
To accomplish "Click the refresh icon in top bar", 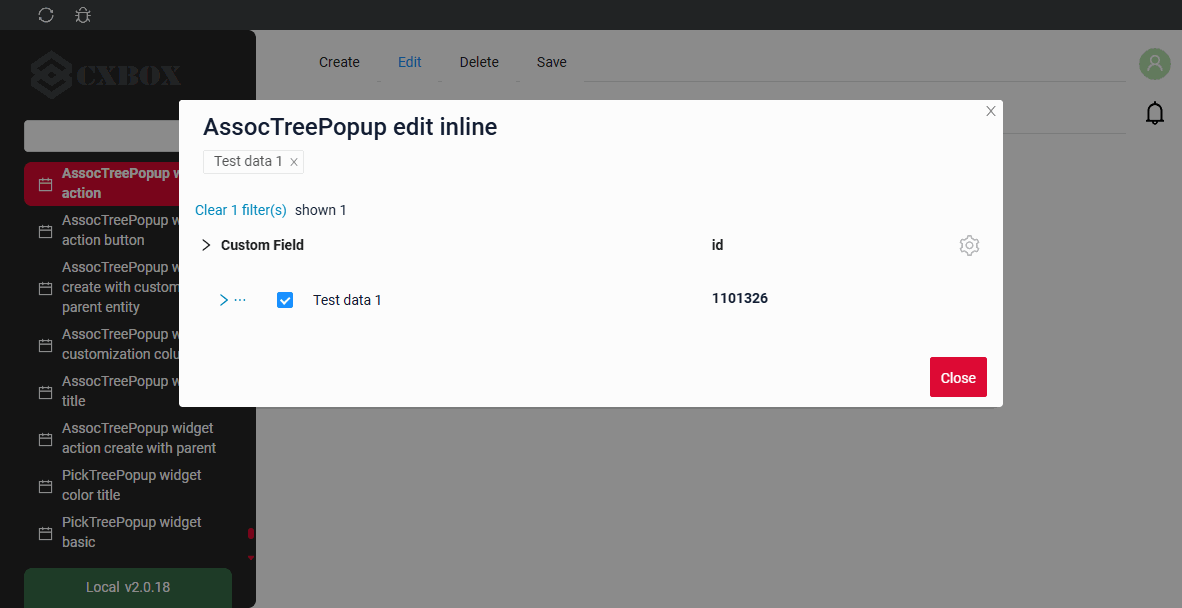I will pyautogui.click(x=46, y=15).
